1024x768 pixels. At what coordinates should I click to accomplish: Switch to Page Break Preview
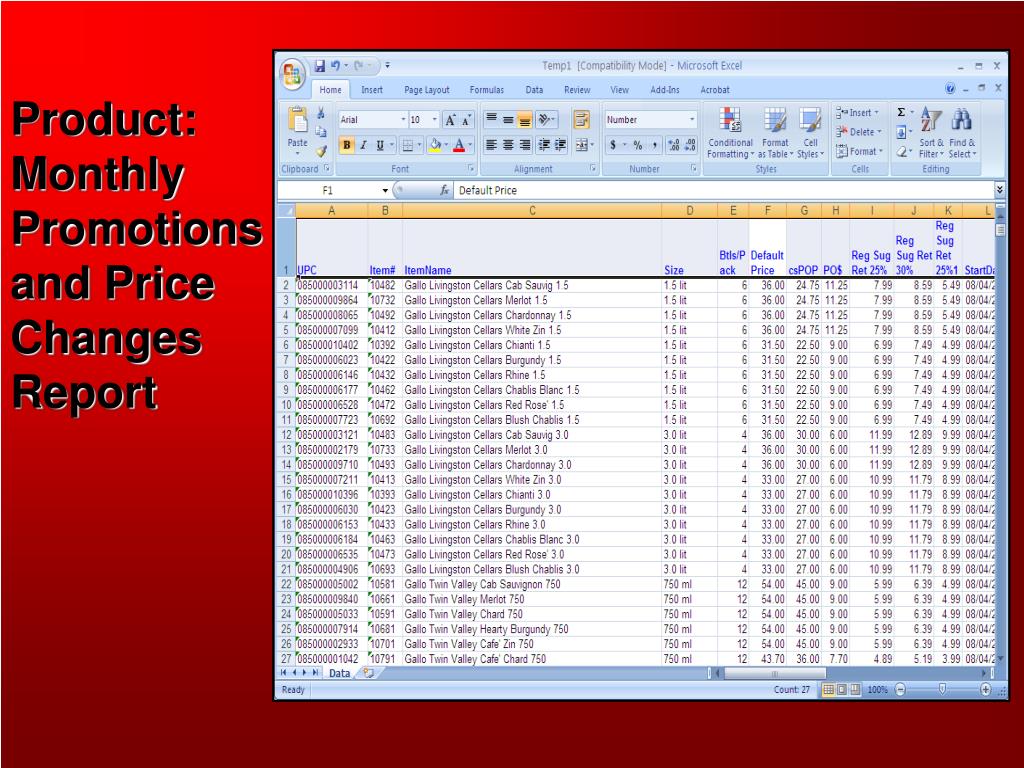pyautogui.click(x=855, y=690)
